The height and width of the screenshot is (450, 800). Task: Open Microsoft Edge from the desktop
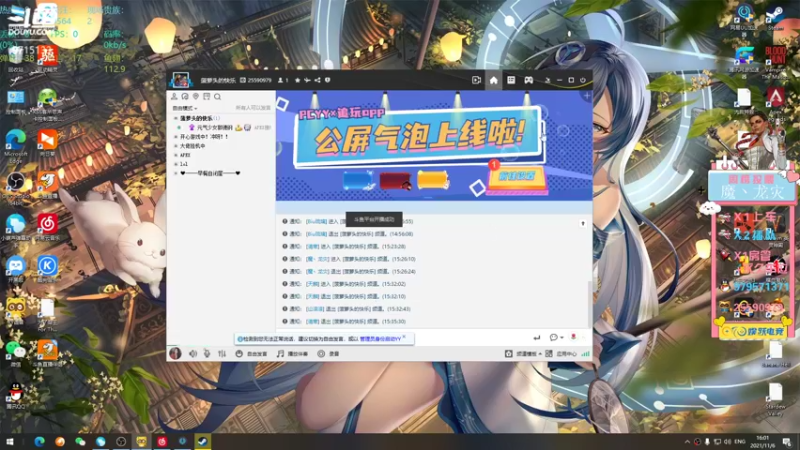point(15,146)
